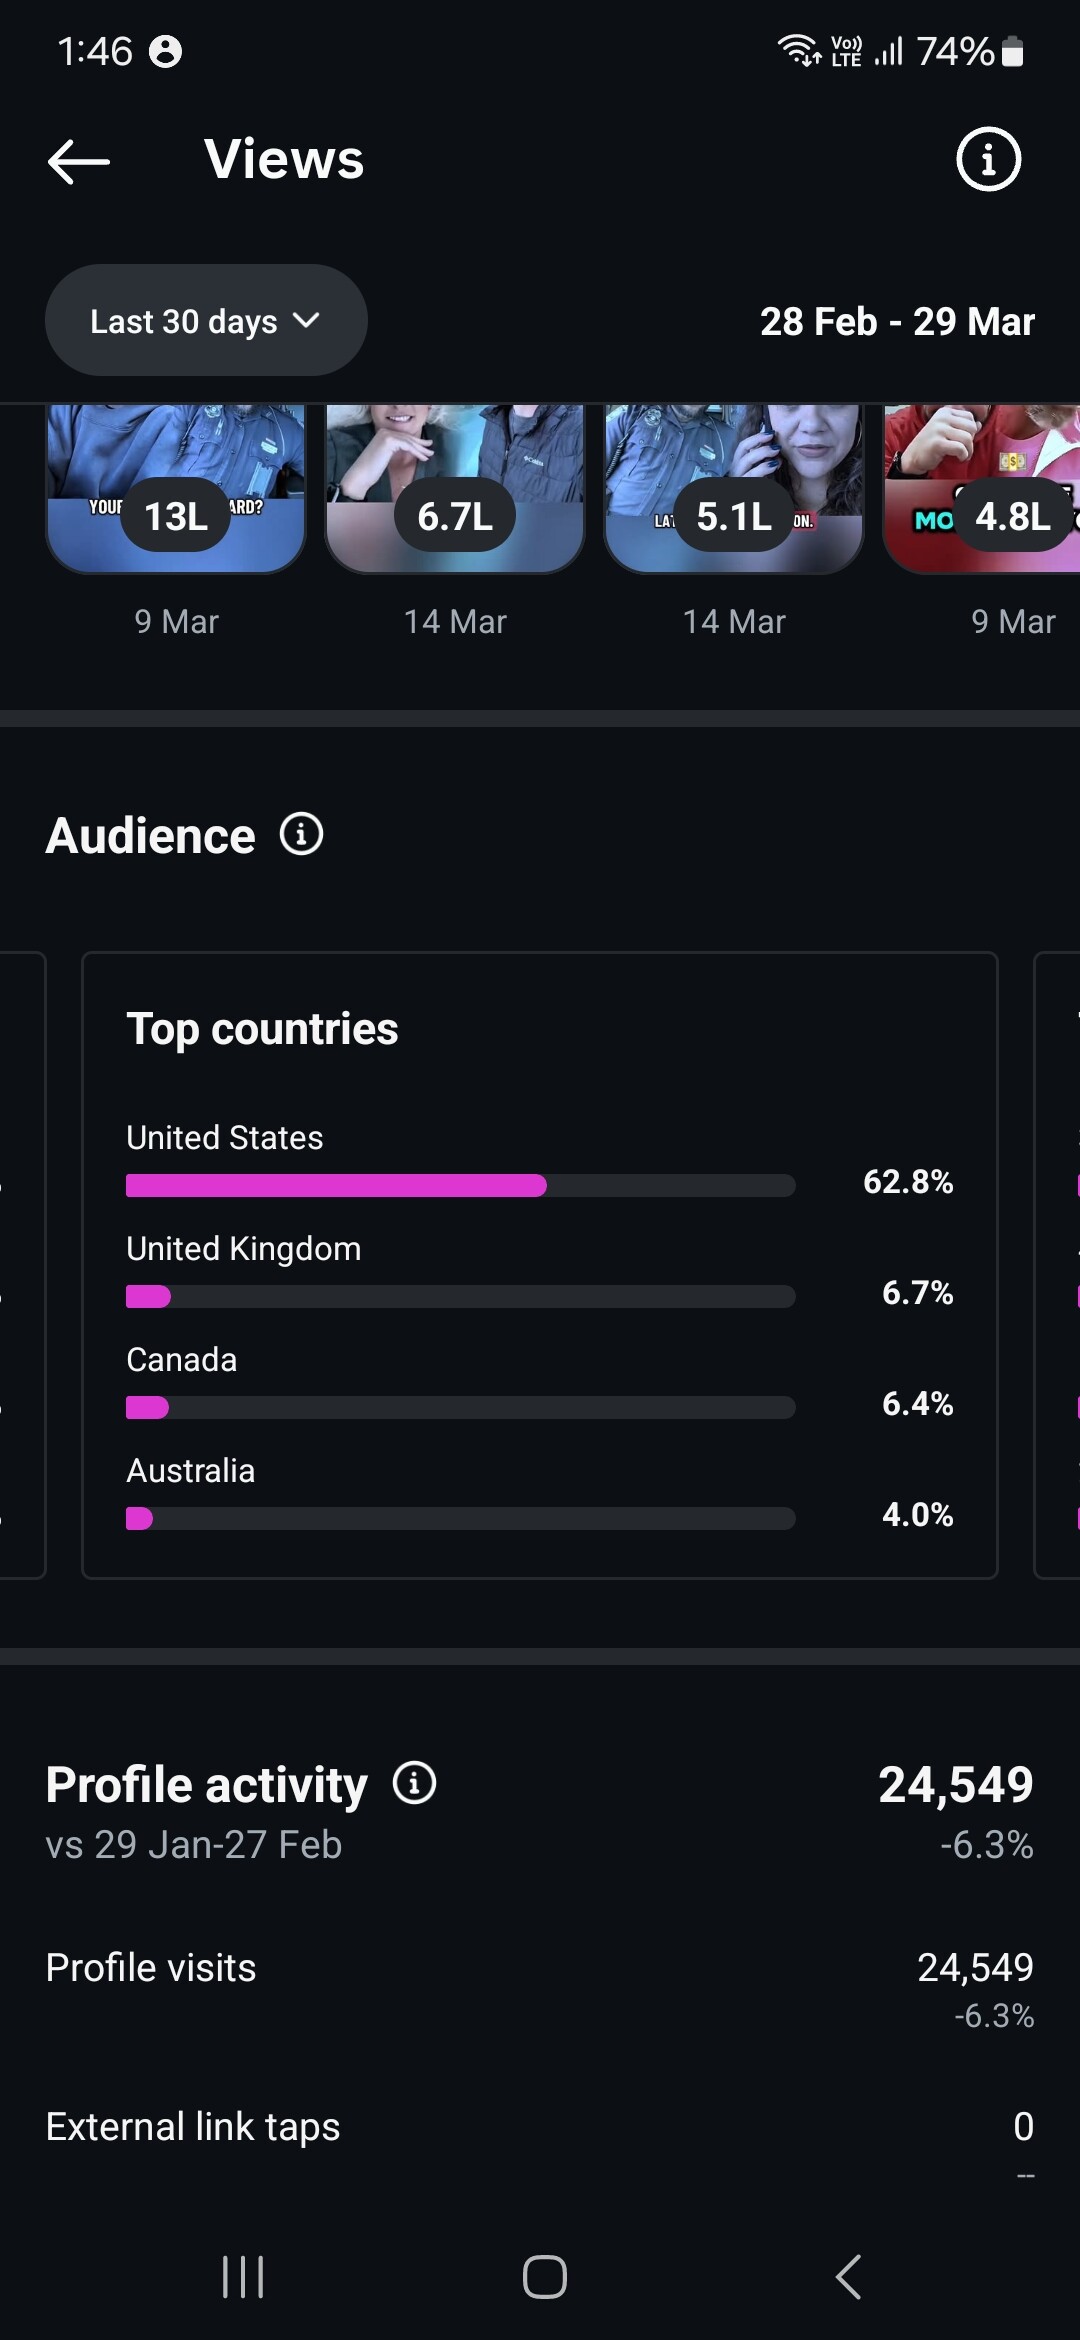The height and width of the screenshot is (2340, 1080).
Task: Tap the External link taps row
Action: [540, 2135]
